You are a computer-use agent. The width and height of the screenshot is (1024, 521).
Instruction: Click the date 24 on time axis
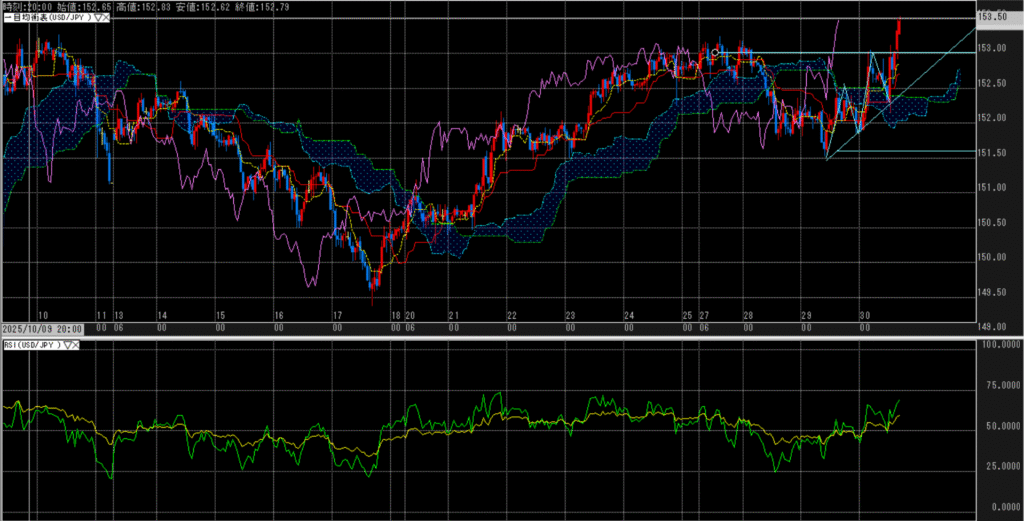tap(628, 314)
